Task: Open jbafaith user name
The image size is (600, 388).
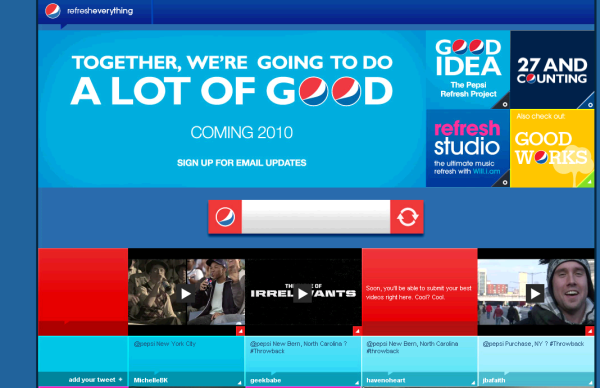Action: (x=494, y=380)
